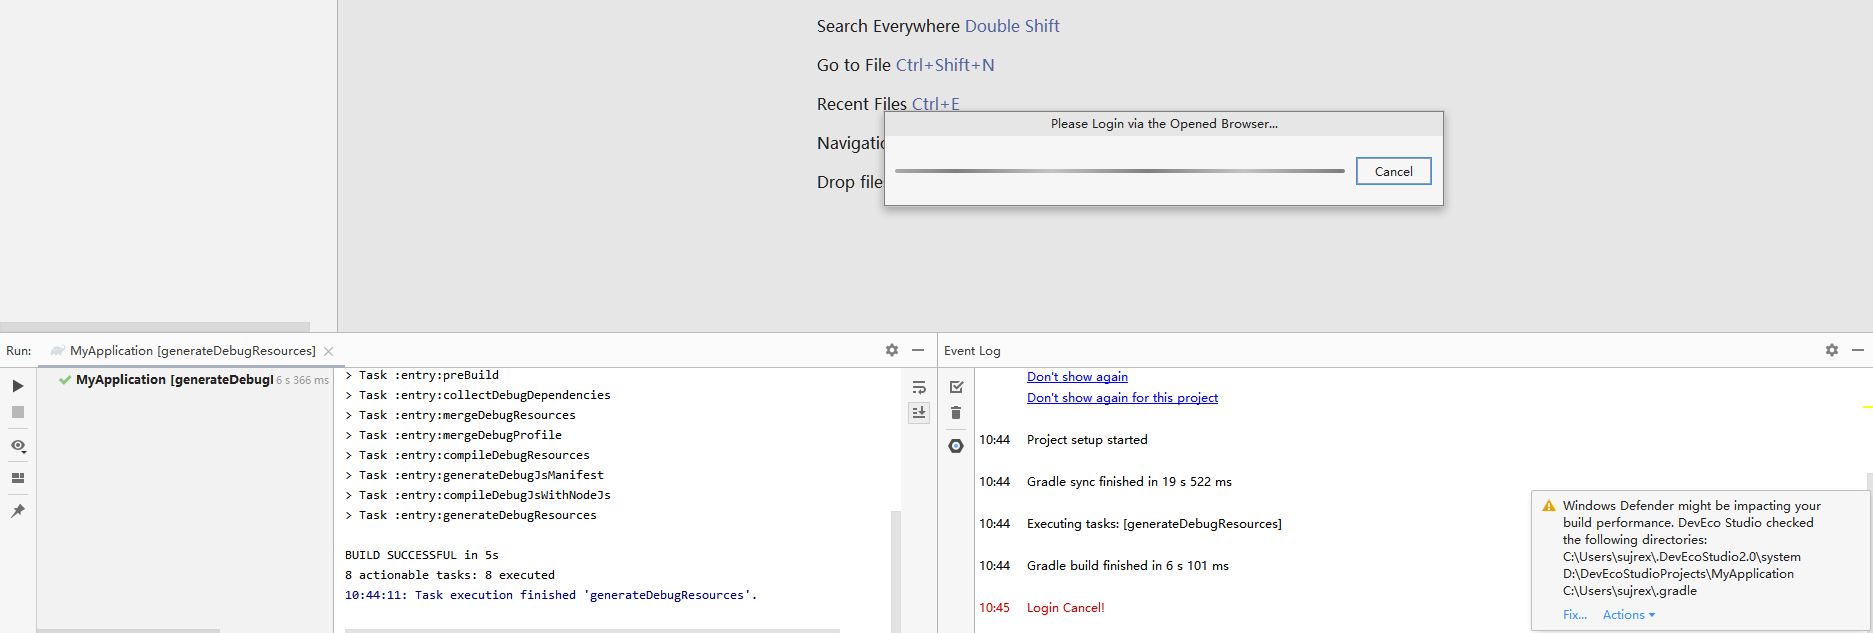Click the restore layout icon in Run panel
The width and height of the screenshot is (1873, 633).
pos(18,478)
